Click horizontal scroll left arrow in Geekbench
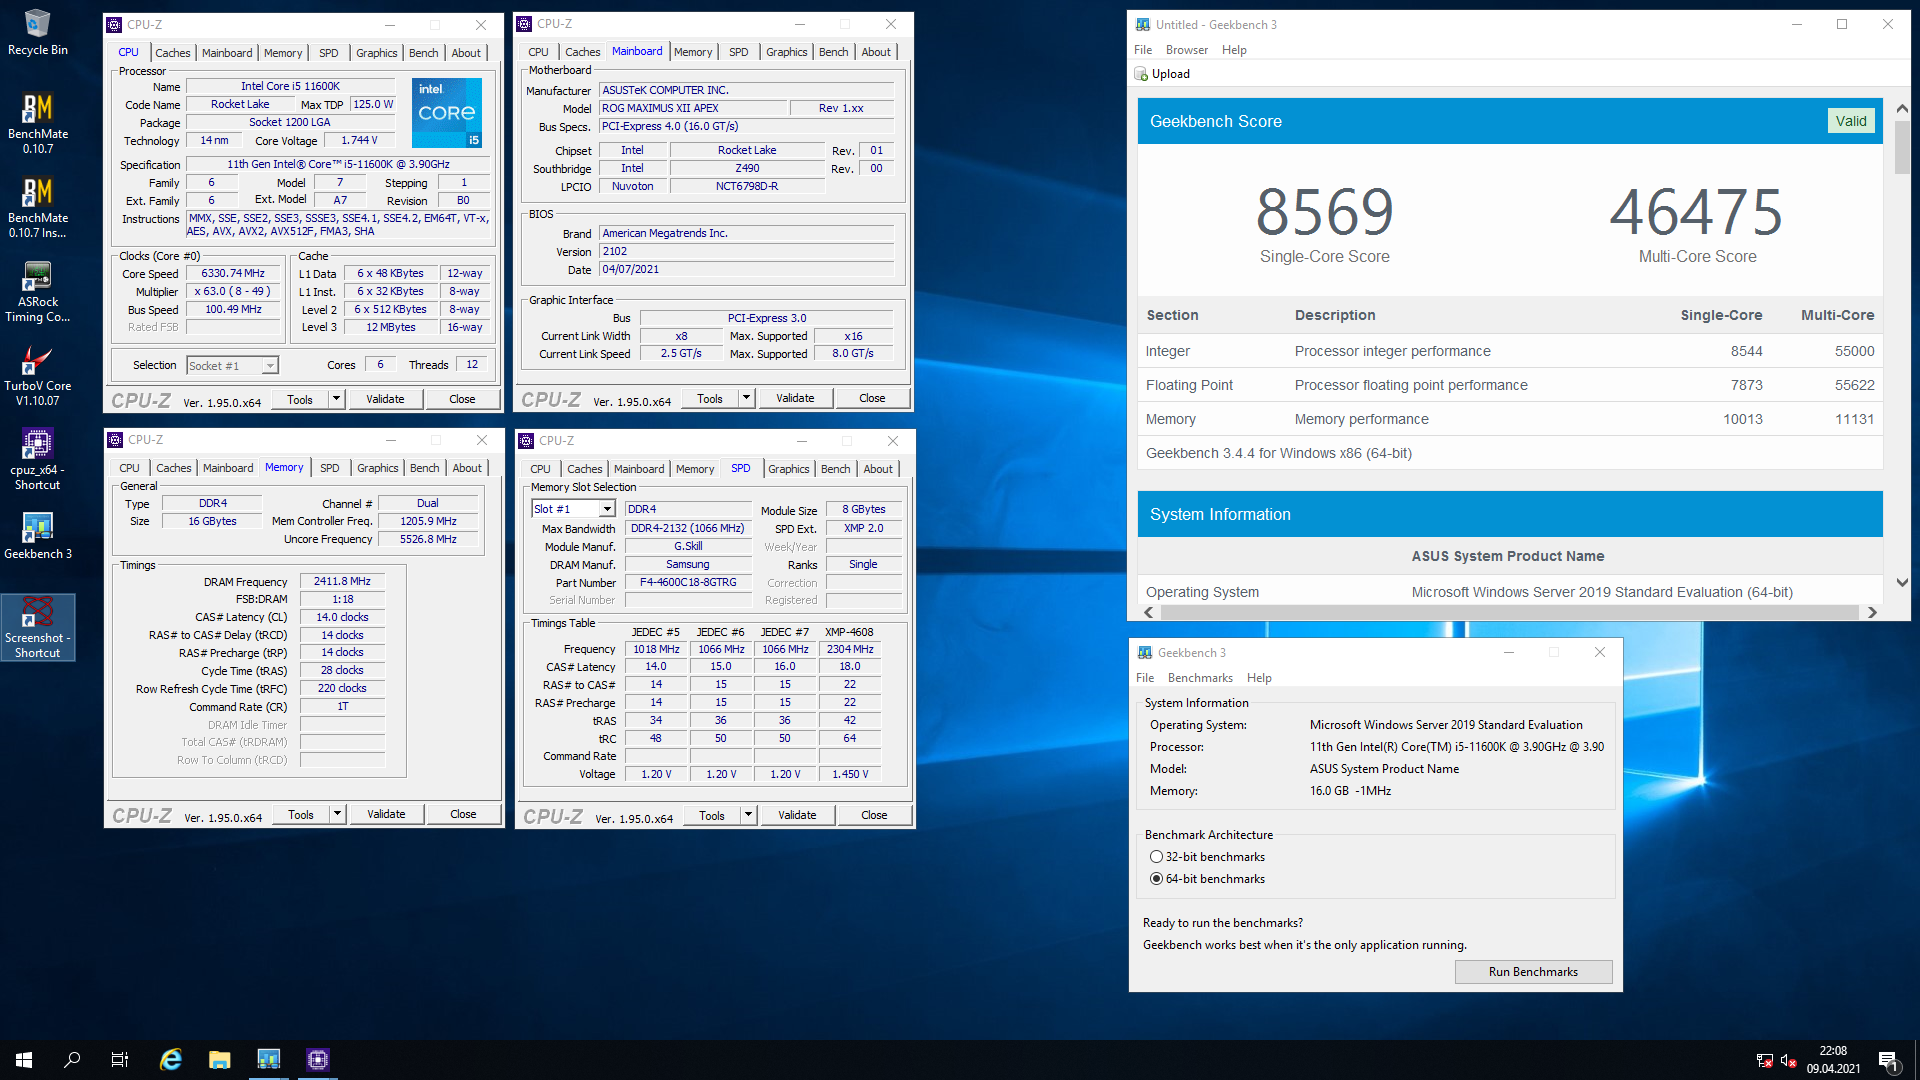The image size is (1920, 1080). click(1149, 612)
